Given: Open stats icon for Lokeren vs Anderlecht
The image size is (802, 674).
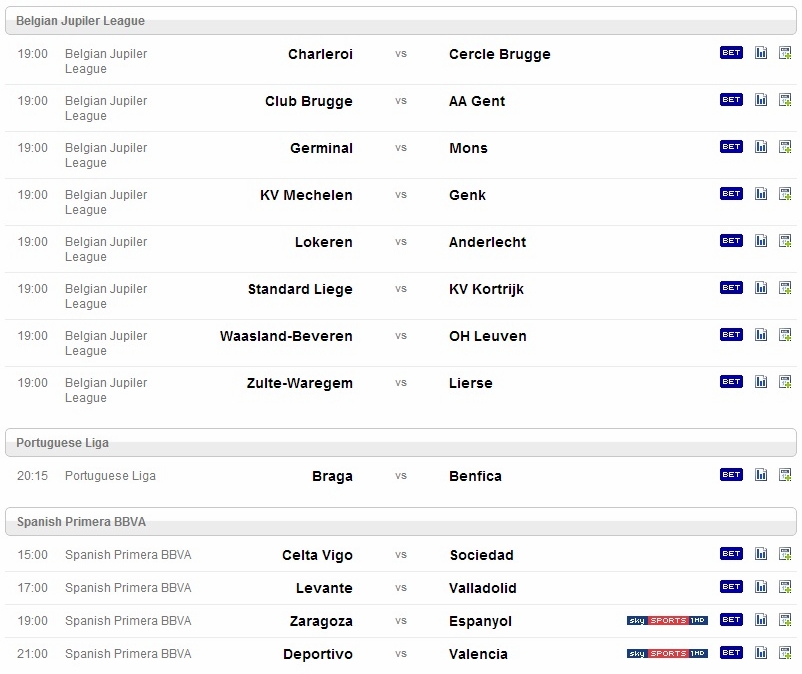Looking at the screenshot, I should 761,241.
